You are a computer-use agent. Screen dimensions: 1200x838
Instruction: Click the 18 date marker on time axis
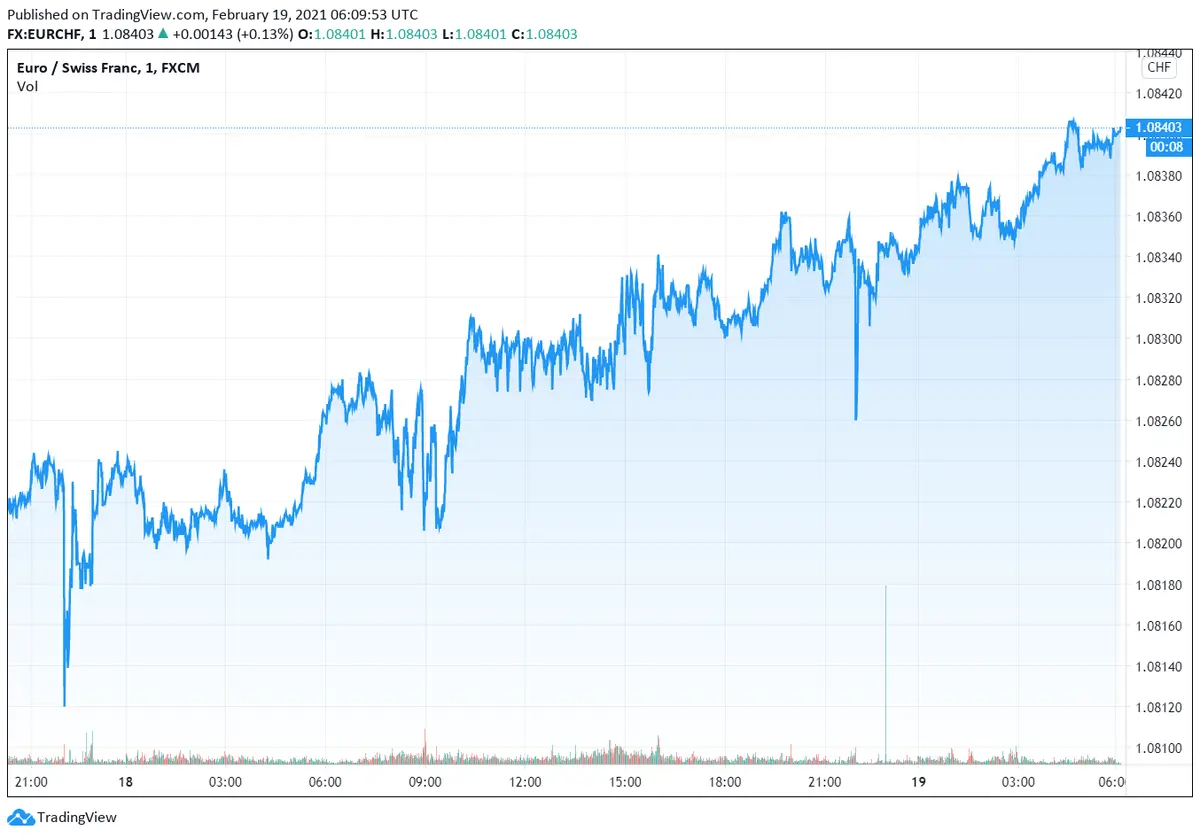(x=125, y=782)
